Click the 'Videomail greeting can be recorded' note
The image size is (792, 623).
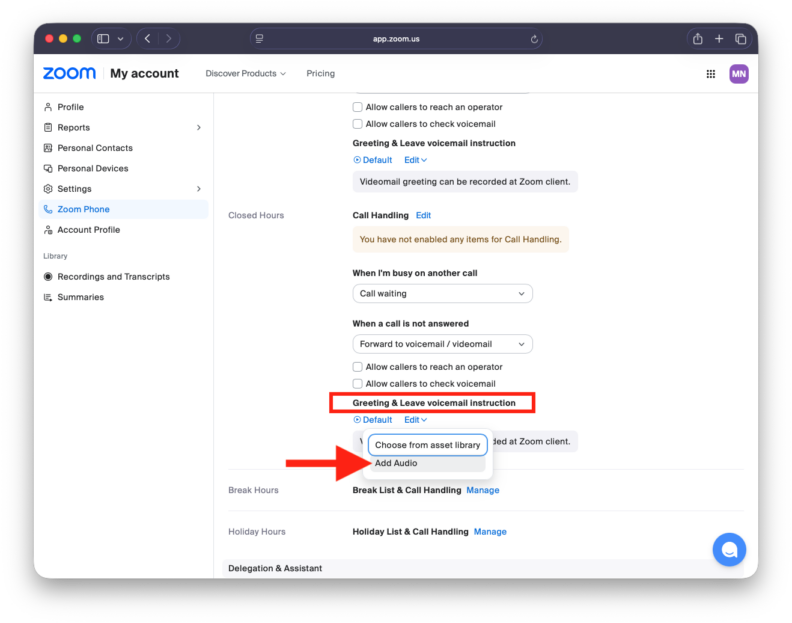465,182
